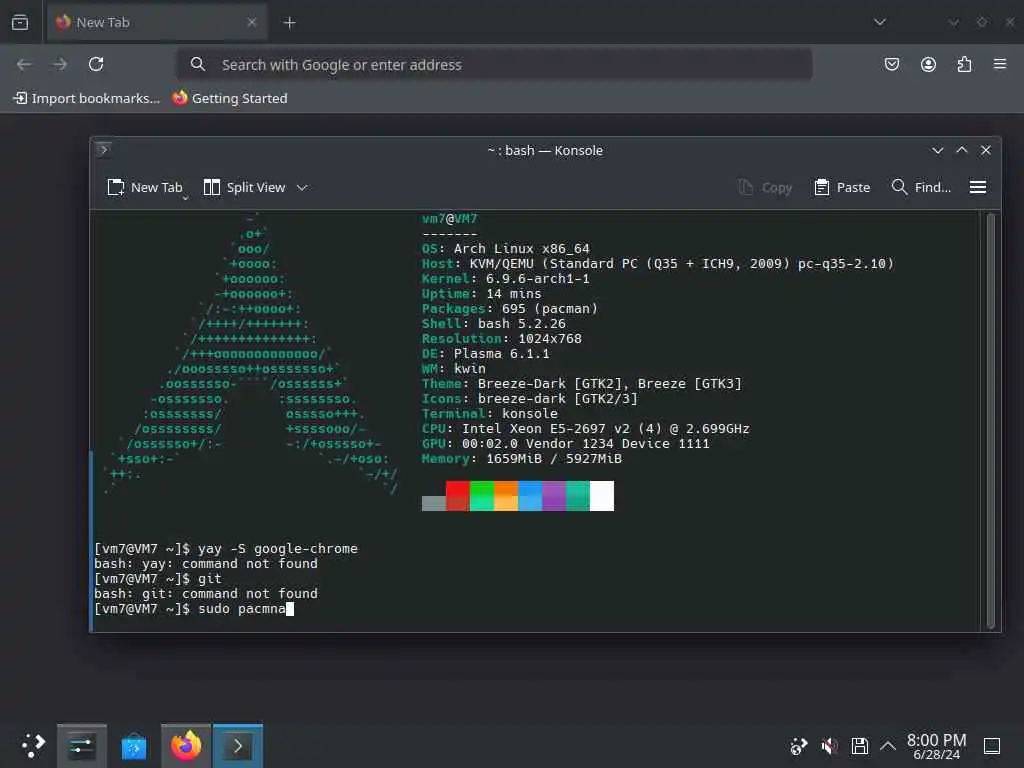Click the 'OS: Arch Linux x86_64' line

pyautogui.click(x=505, y=249)
